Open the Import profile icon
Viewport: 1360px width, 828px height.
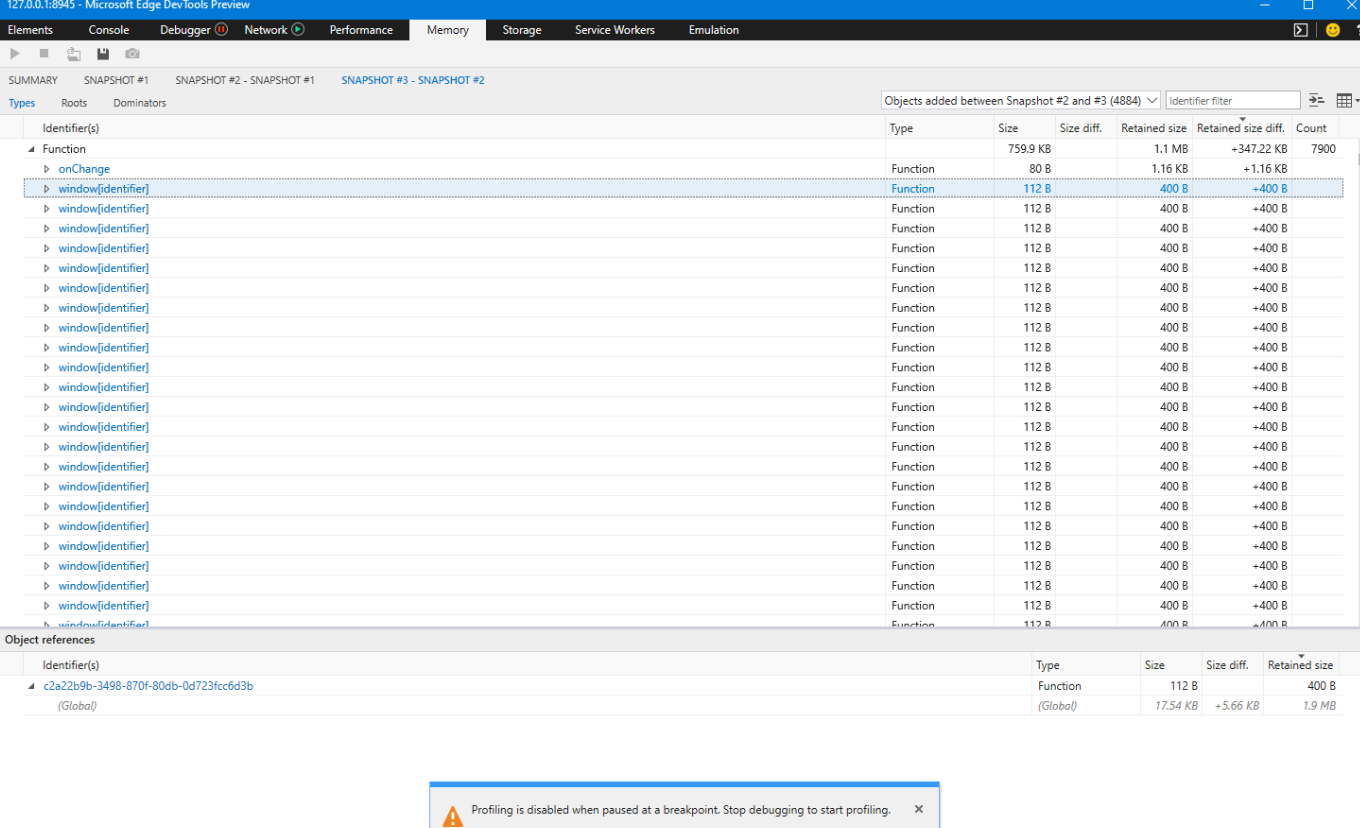click(74, 54)
